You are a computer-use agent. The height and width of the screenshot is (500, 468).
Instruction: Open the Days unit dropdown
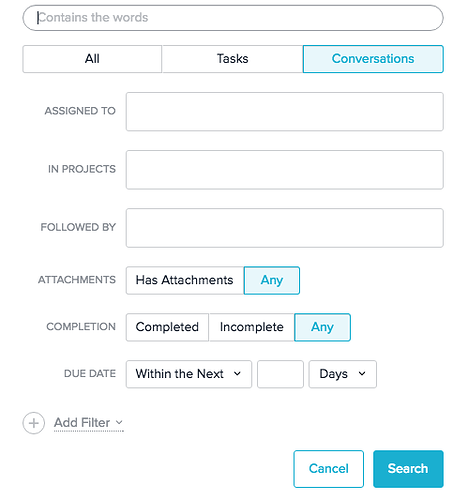tap(343, 374)
